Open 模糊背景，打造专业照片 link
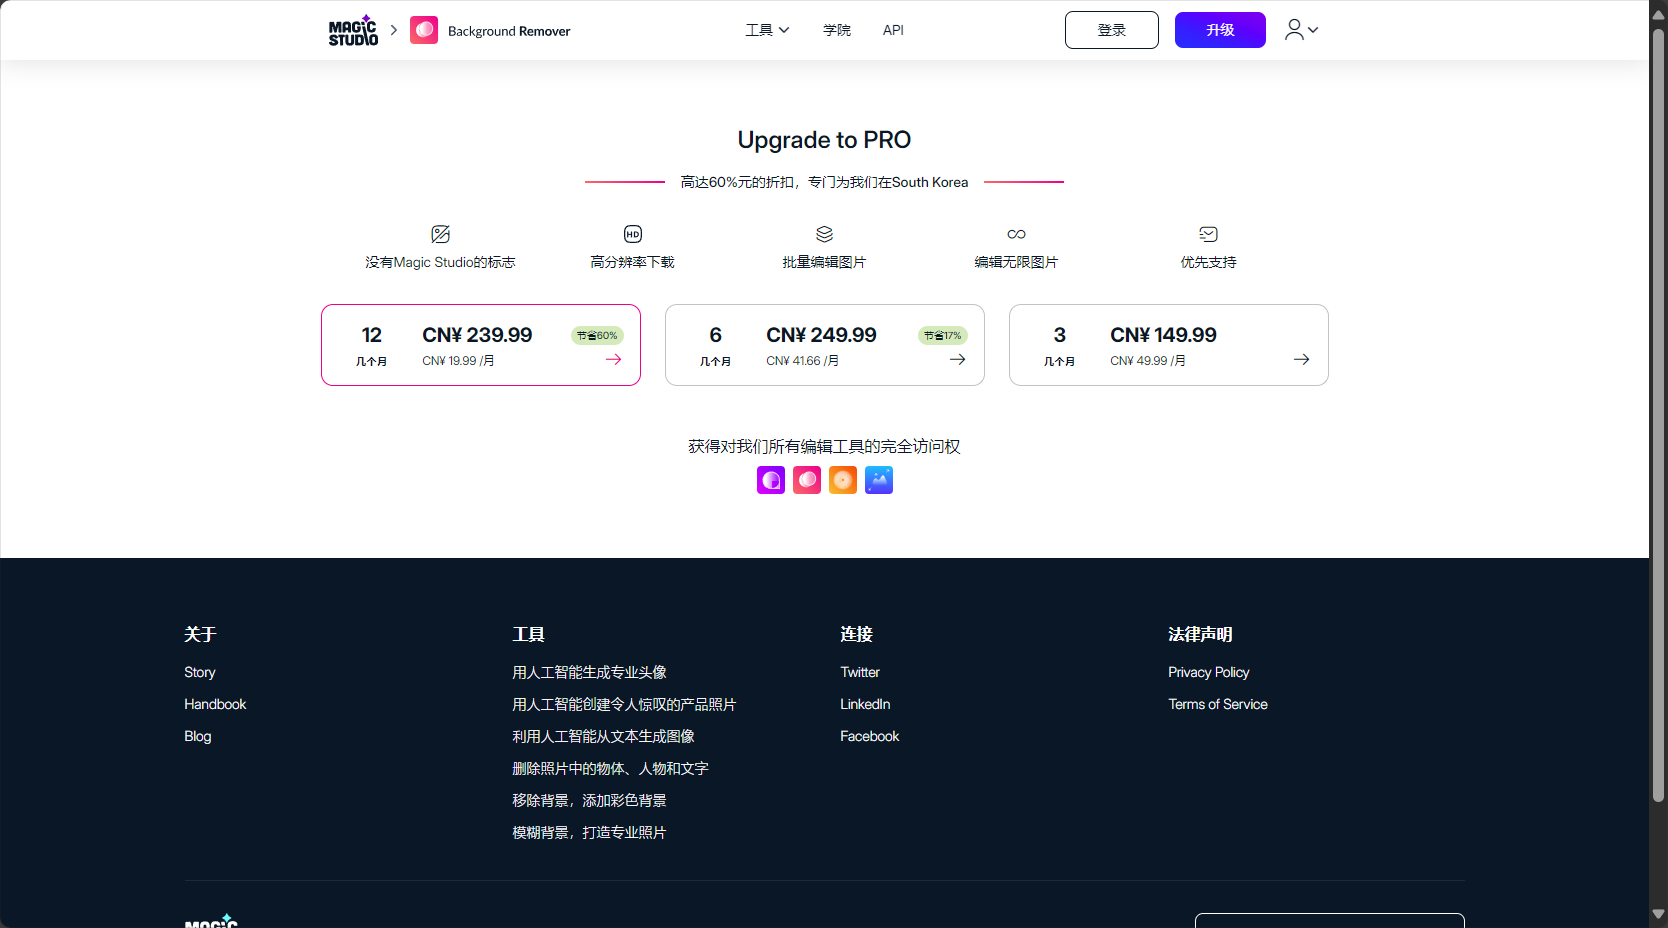The width and height of the screenshot is (1668, 928). (589, 832)
